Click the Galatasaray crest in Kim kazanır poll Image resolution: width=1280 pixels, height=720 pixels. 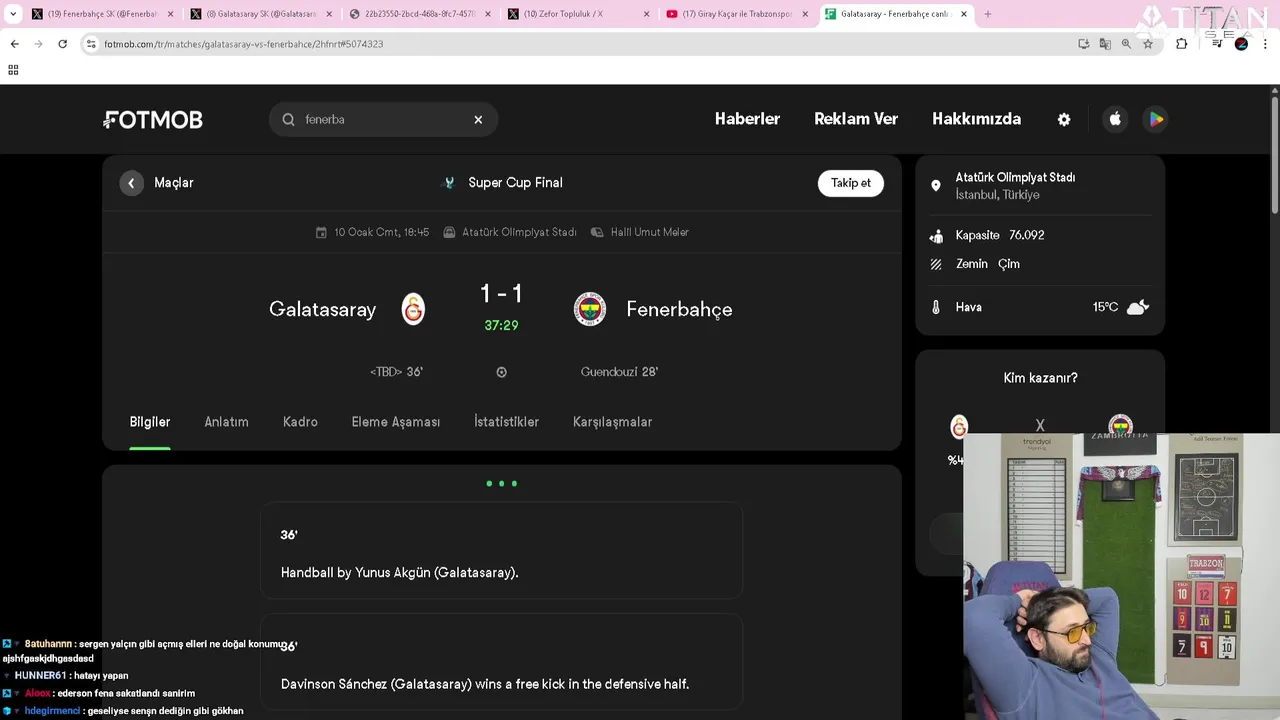959,427
